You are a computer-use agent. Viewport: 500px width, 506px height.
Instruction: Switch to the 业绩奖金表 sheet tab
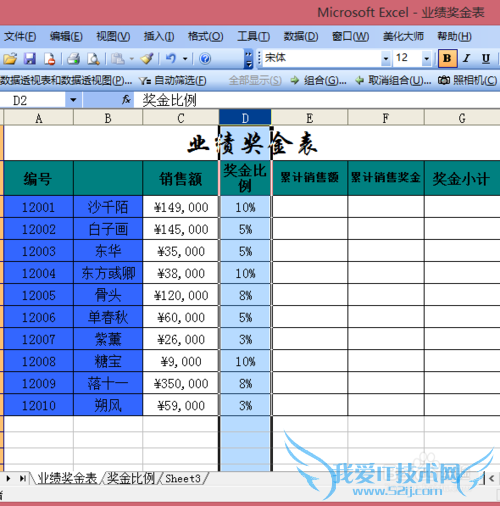[x=67, y=479]
